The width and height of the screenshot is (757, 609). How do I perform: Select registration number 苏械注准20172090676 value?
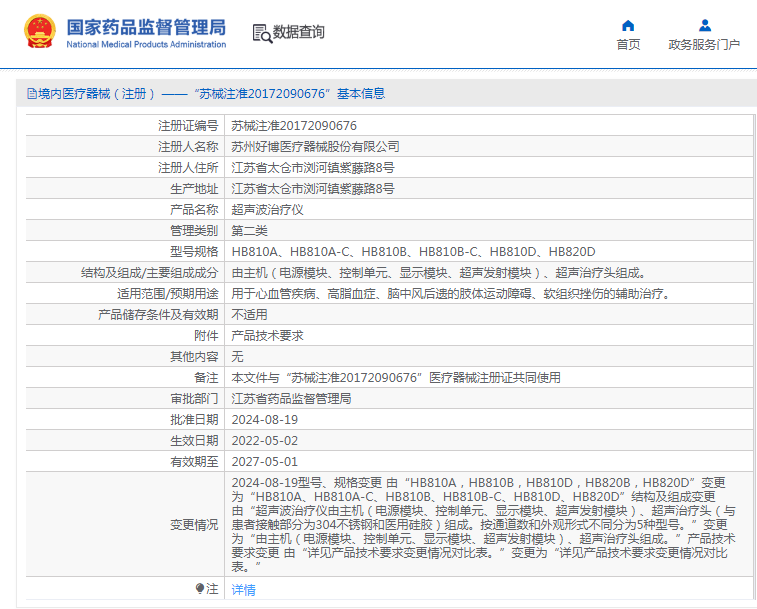click(x=294, y=126)
